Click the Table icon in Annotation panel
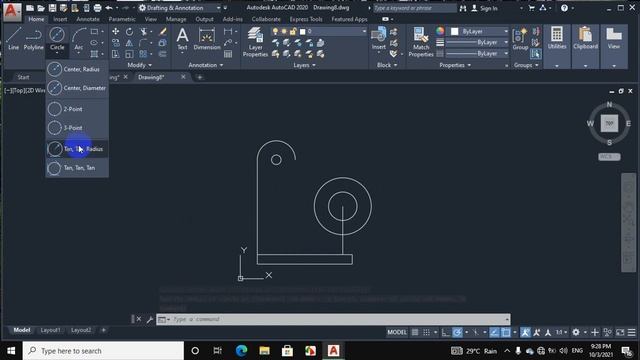 click(228, 54)
